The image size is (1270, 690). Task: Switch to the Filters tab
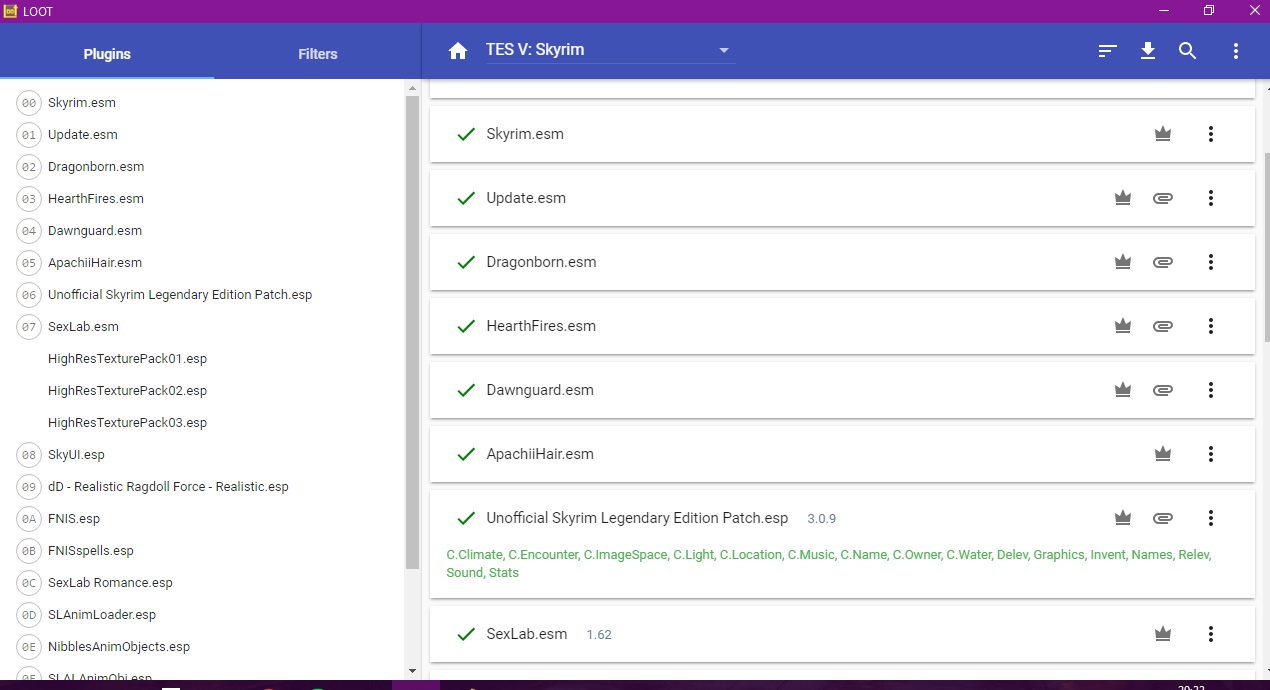tap(318, 54)
